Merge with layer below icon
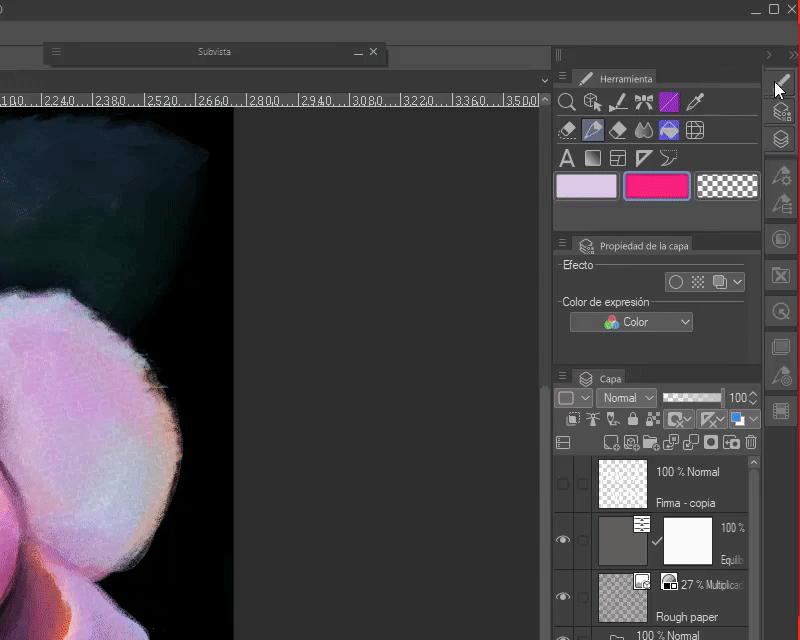Screen dimensions: 800x640 (691, 442)
